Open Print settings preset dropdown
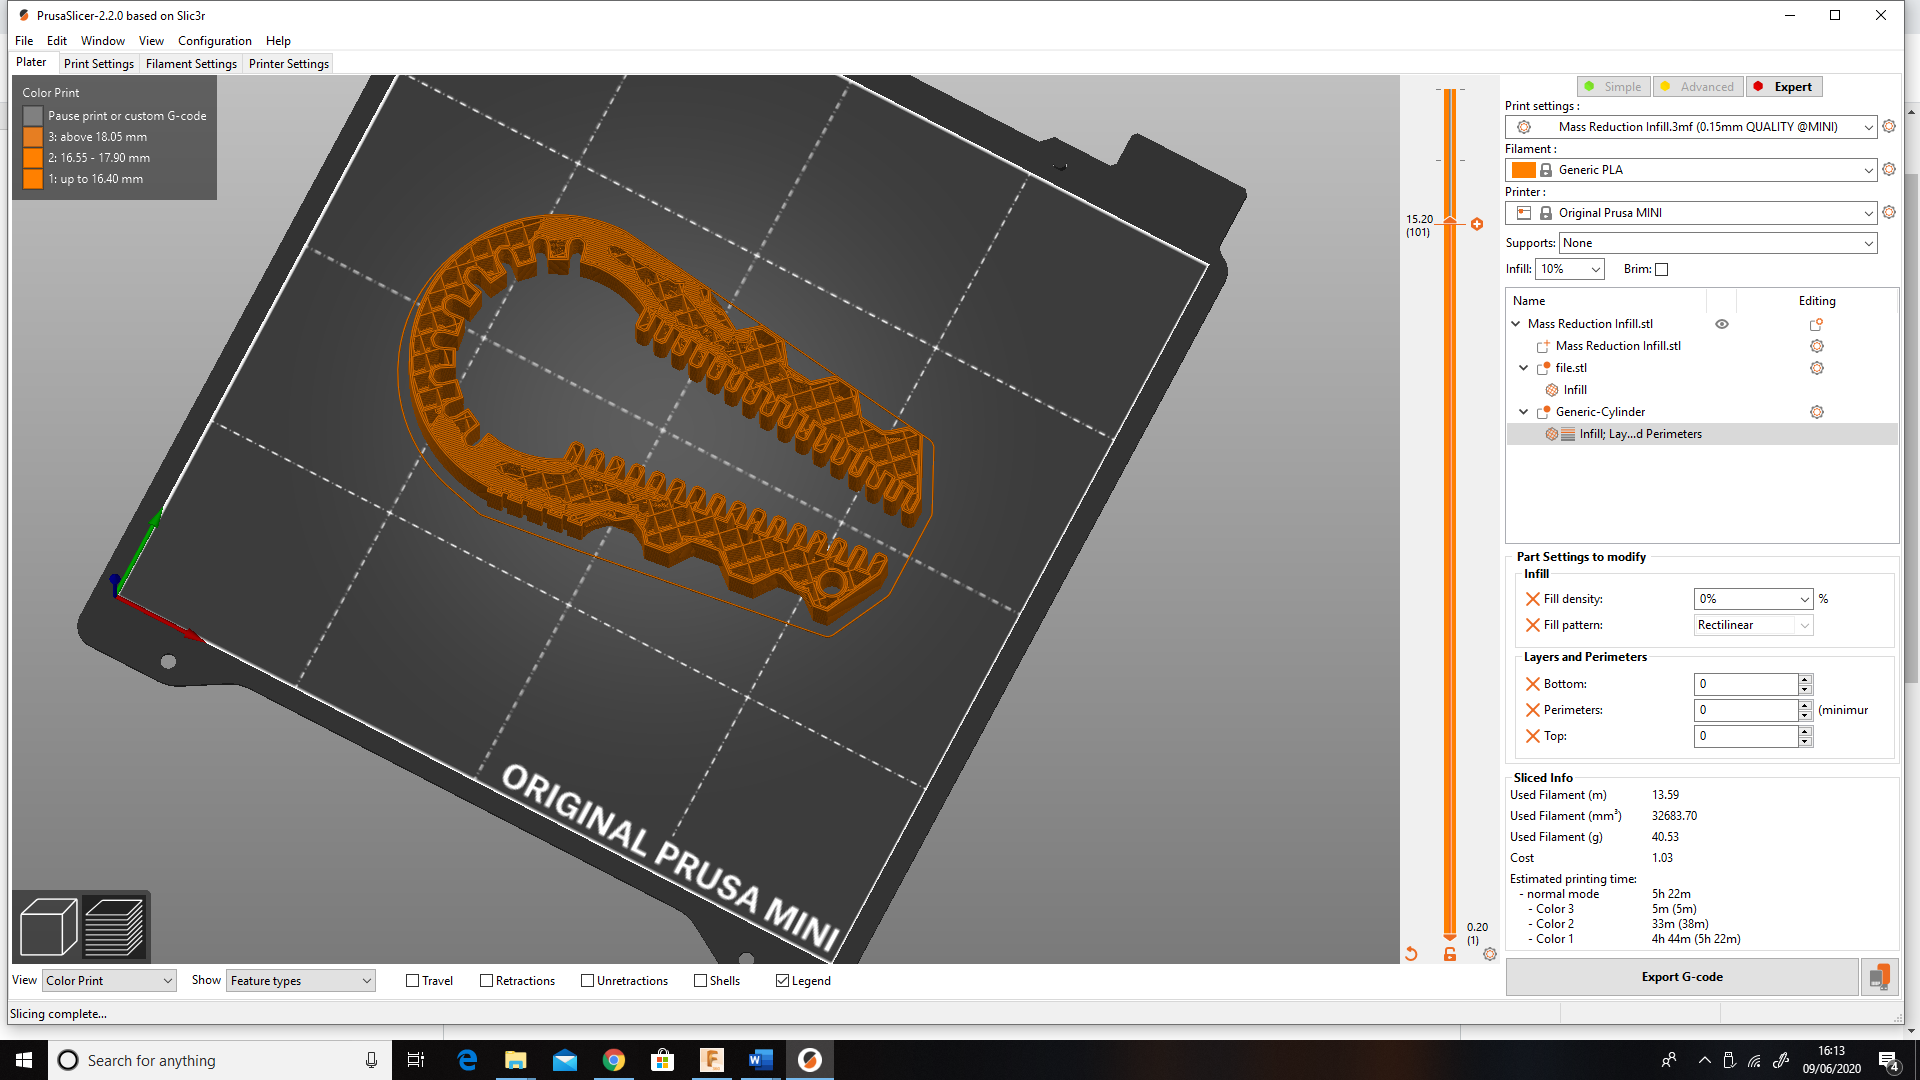Image resolution: width=1920 pixels, height=1080 pixels. (x=1691, y=127)
